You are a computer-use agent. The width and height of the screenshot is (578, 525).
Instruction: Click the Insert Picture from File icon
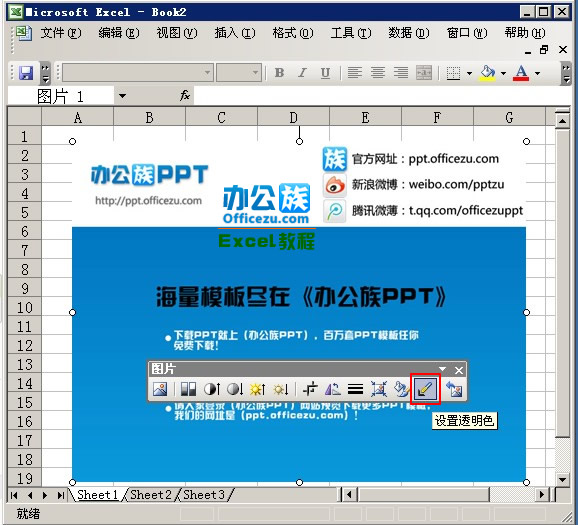pos(160,389)
